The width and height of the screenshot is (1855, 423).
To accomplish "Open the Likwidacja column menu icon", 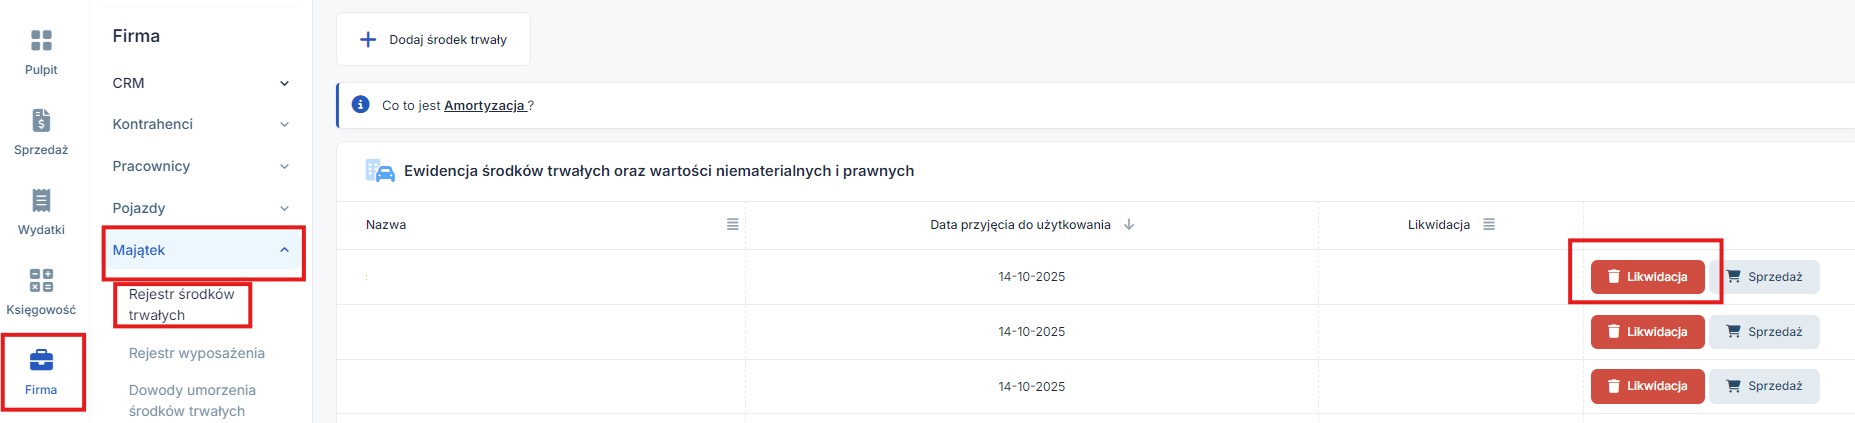I will [x=1489, y=225].
